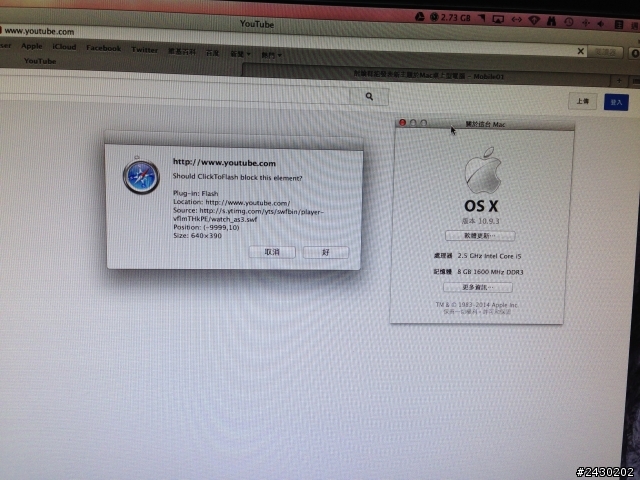Open the iCloud bookmark
640x480 pixels.
64,47
